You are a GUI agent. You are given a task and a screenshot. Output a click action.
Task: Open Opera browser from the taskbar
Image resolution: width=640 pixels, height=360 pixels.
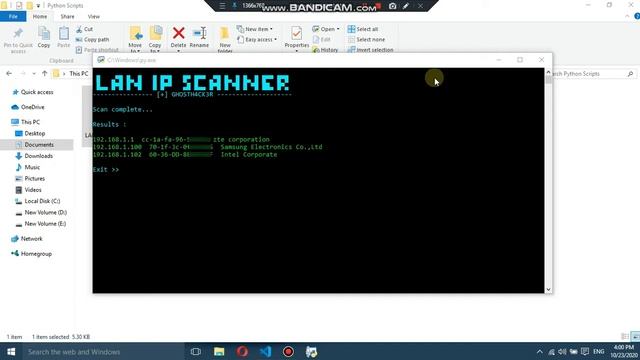pos(242,351)
